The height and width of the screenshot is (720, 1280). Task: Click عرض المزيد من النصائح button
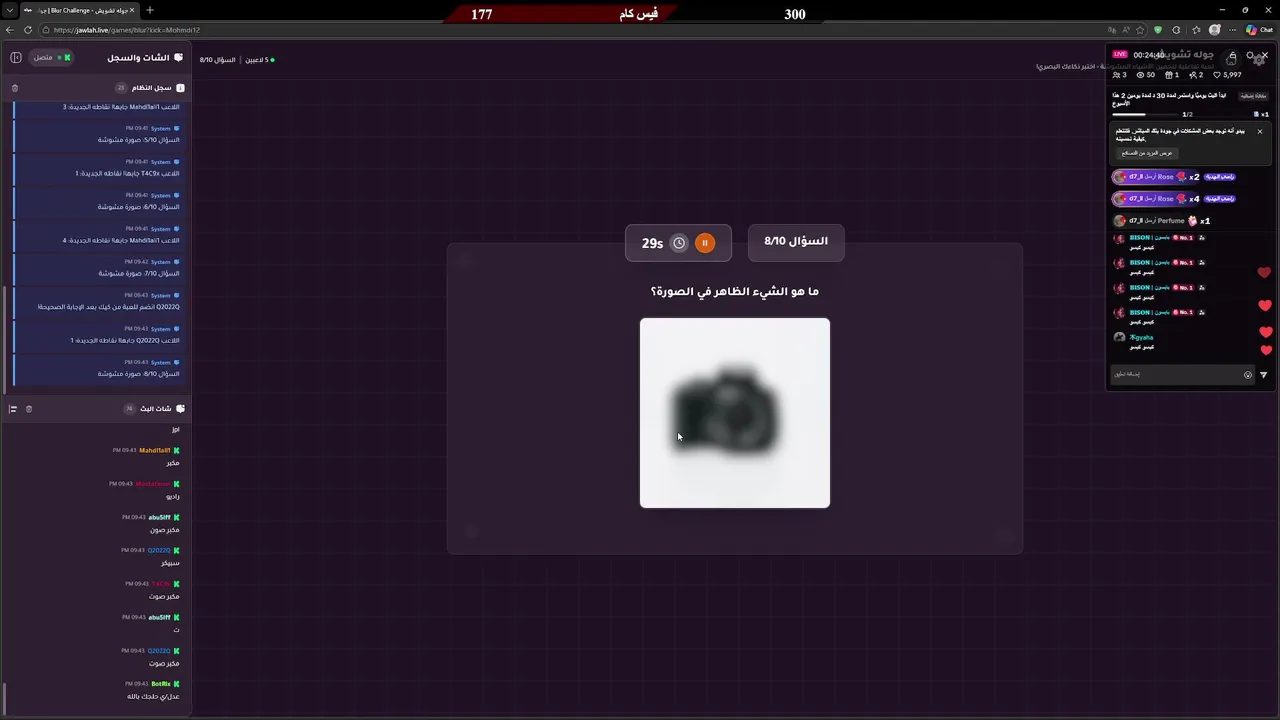(1147, 153)
